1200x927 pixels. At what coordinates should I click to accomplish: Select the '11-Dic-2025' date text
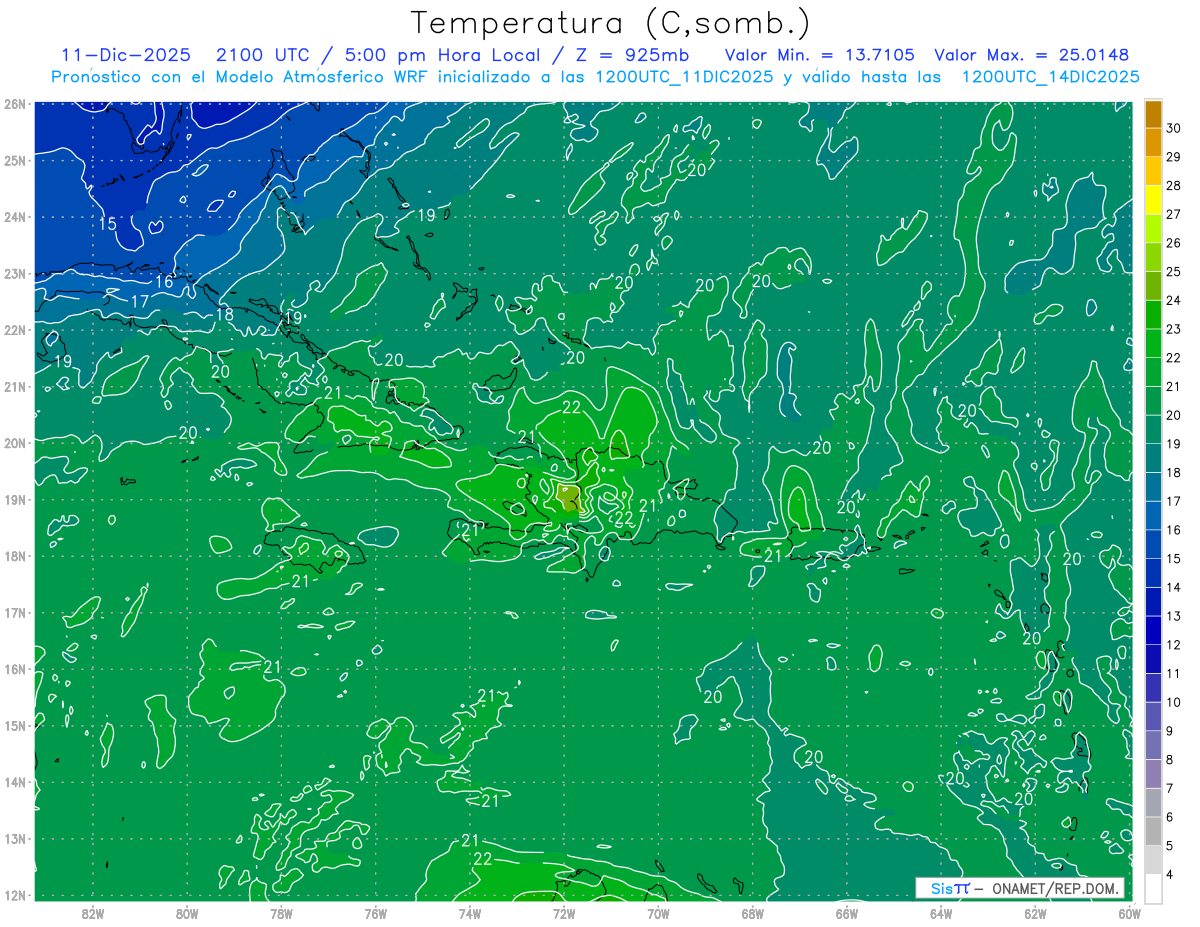point(125,55)
